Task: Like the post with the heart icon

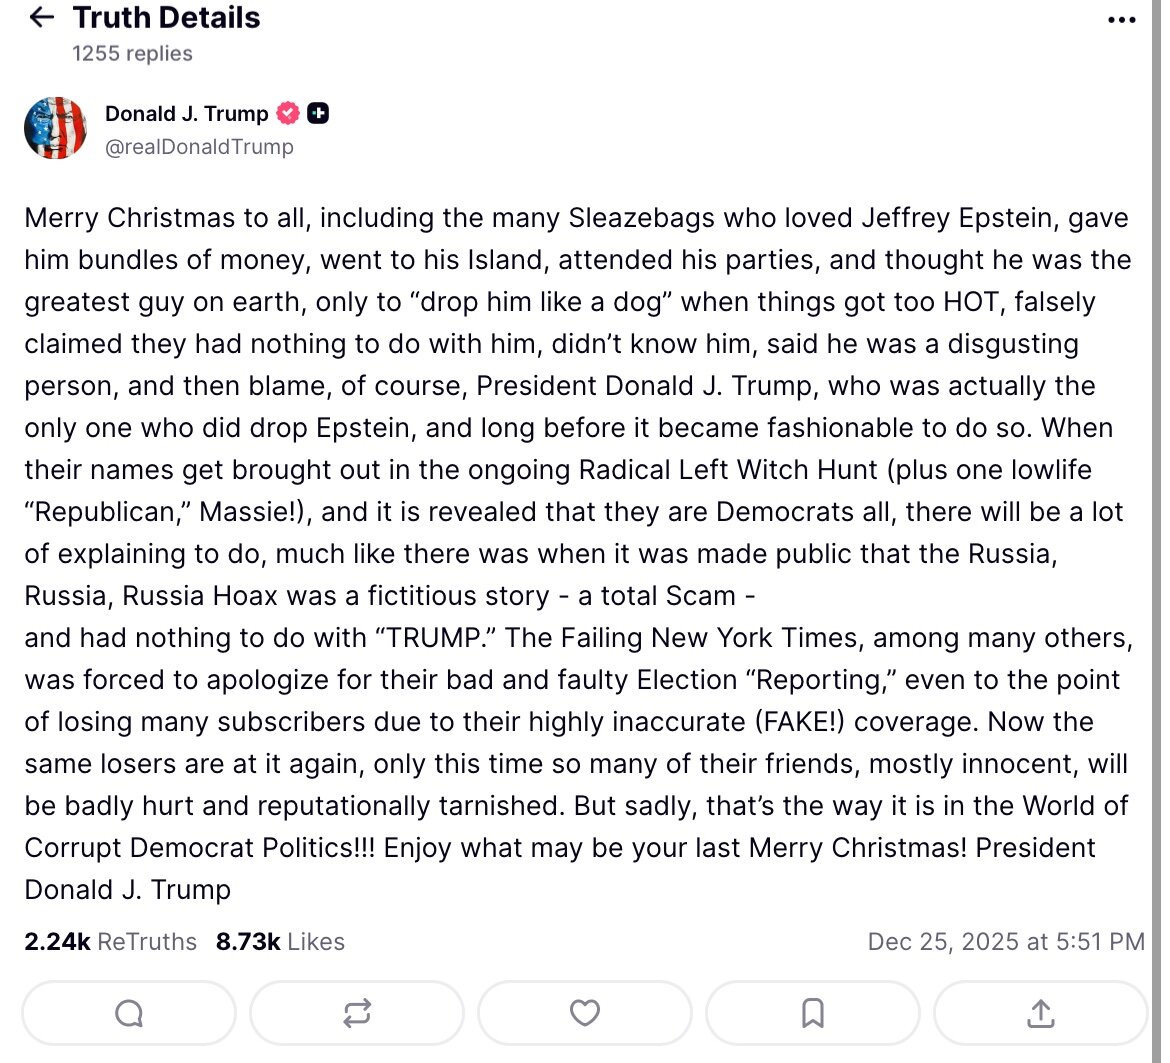Action: tap(585, 1014)
